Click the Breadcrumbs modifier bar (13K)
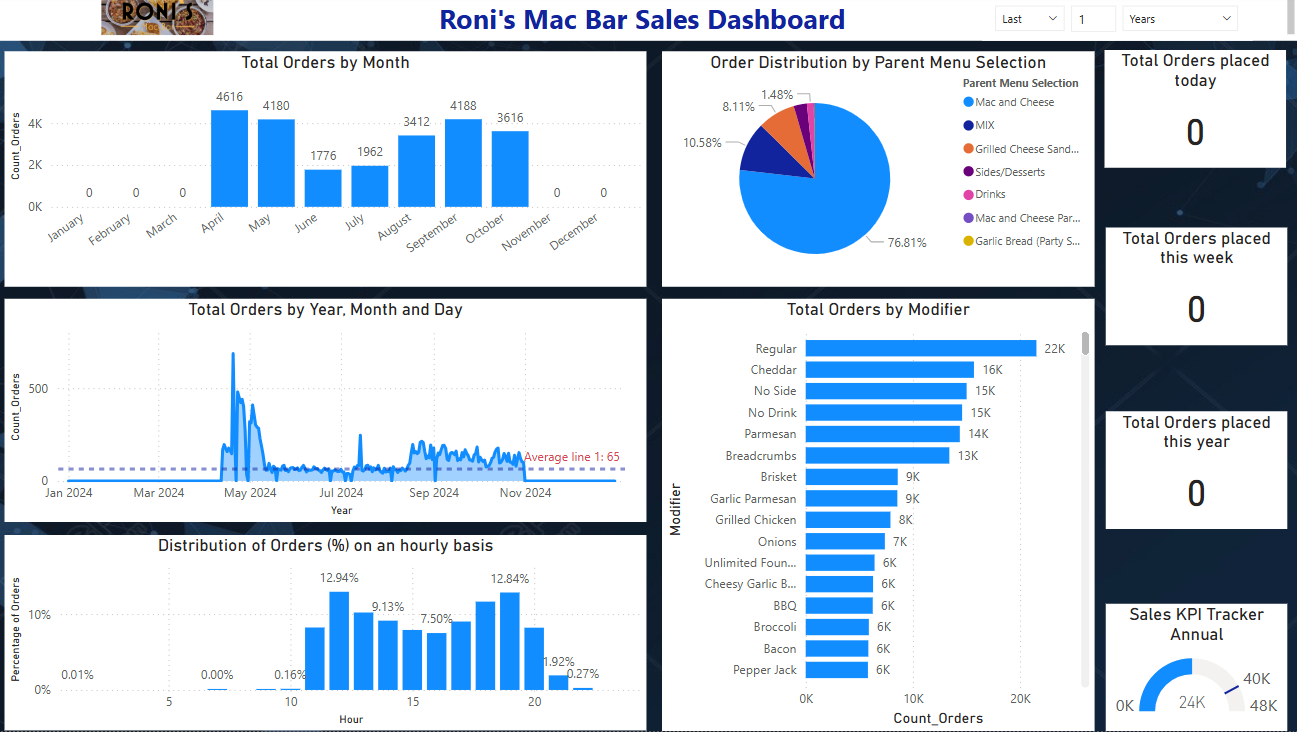 (x=877, y=455)
